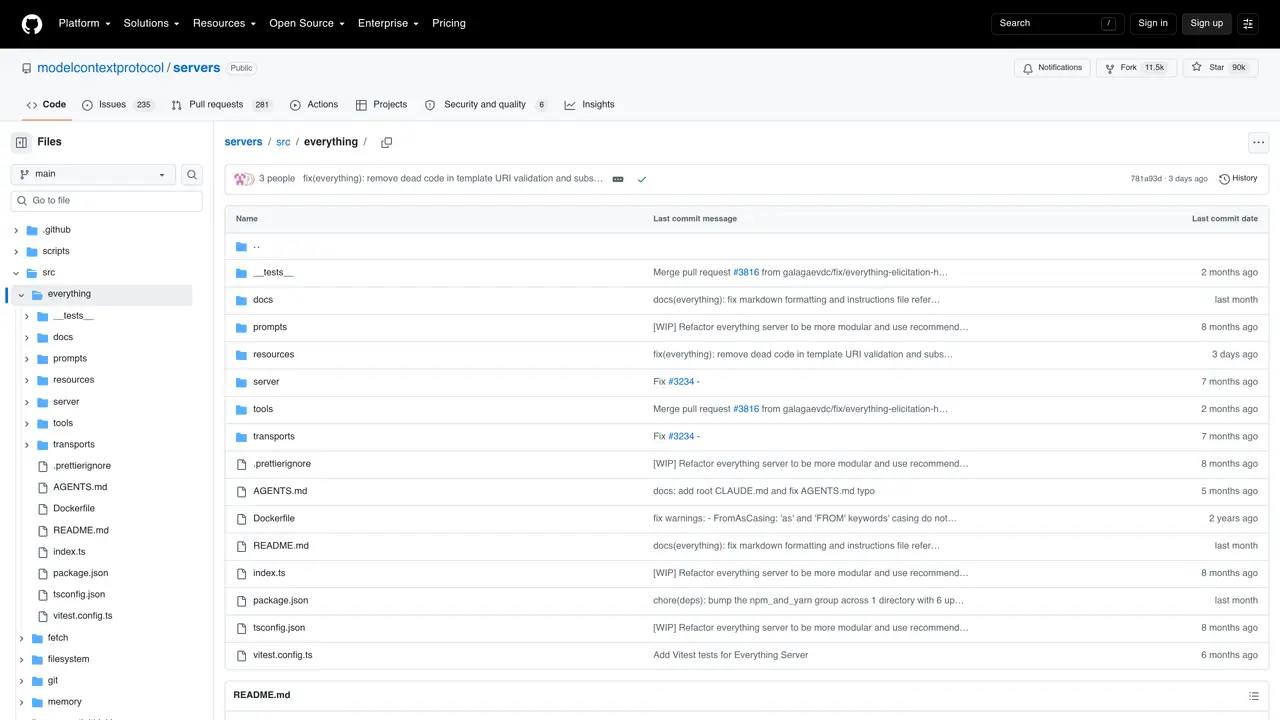
Task: Expand the scripts folder in tree
Action: coord(16,252)
